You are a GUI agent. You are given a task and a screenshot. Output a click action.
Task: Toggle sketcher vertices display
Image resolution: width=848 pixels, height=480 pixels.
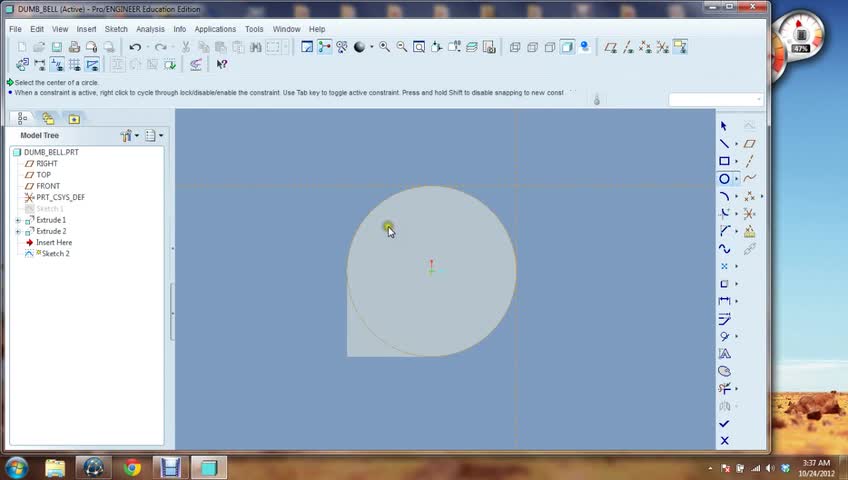click(92, 65)
